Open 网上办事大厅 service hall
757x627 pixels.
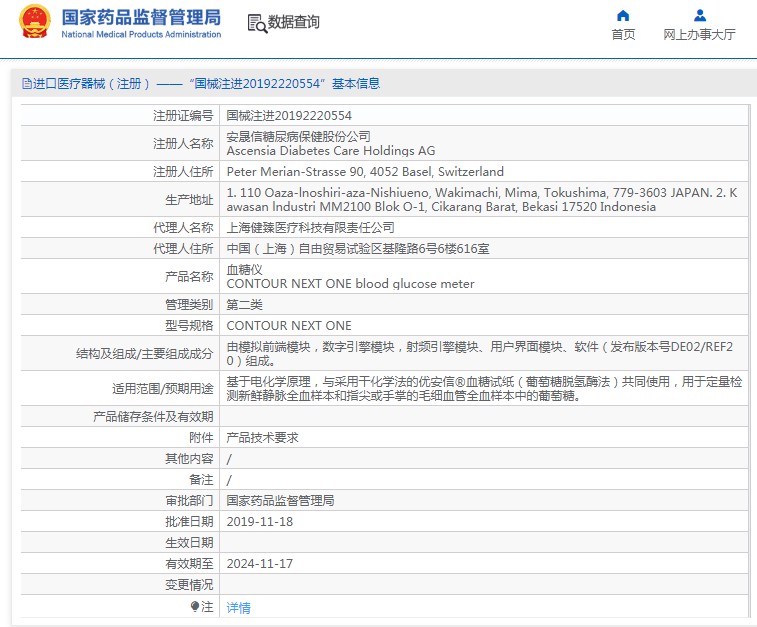tap(700, 35)
